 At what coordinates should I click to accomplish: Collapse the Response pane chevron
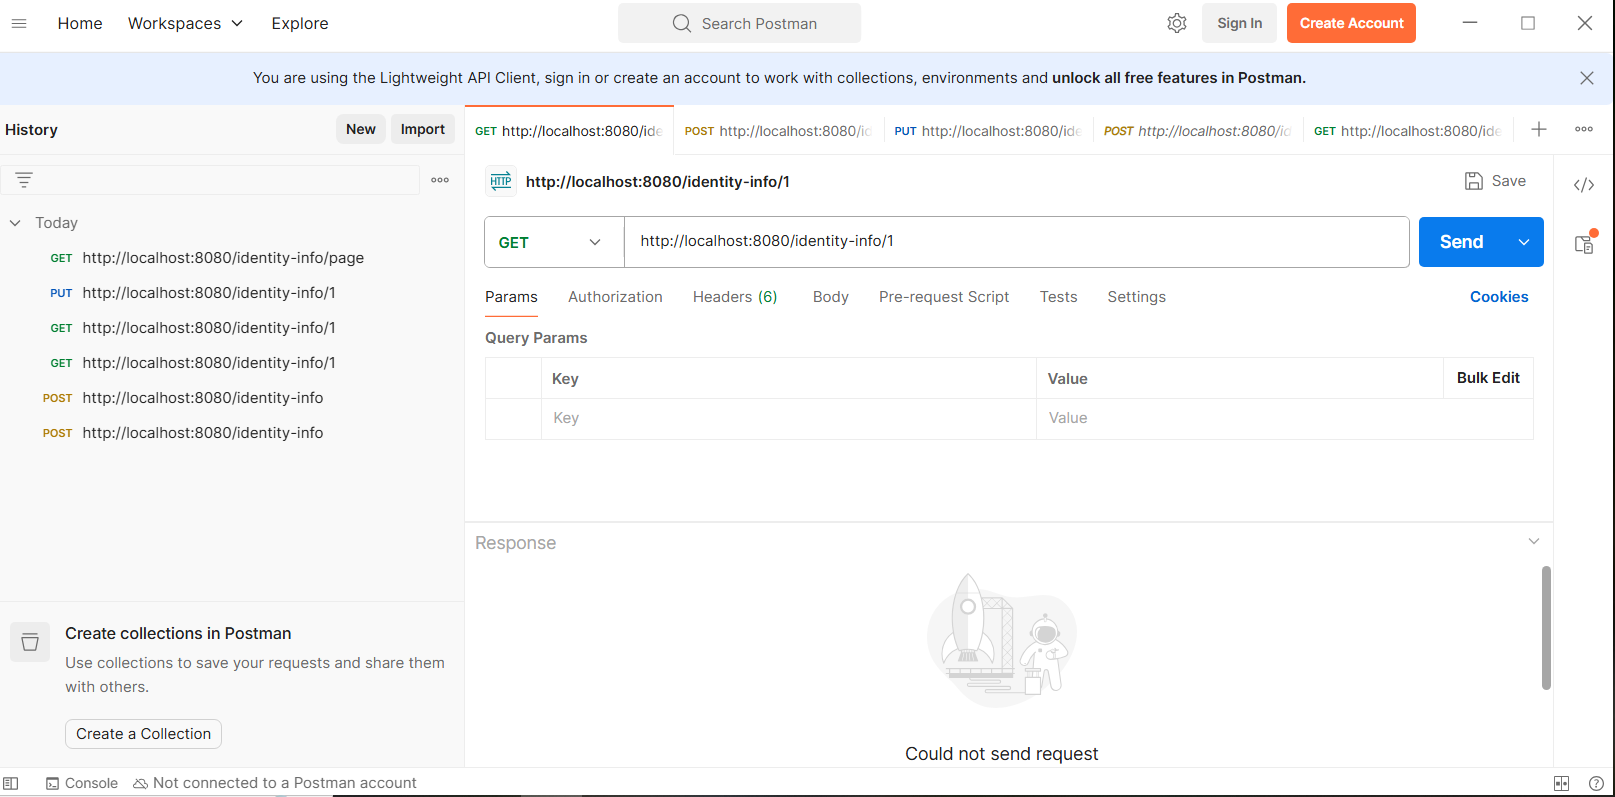click(x=1534, y=541)
